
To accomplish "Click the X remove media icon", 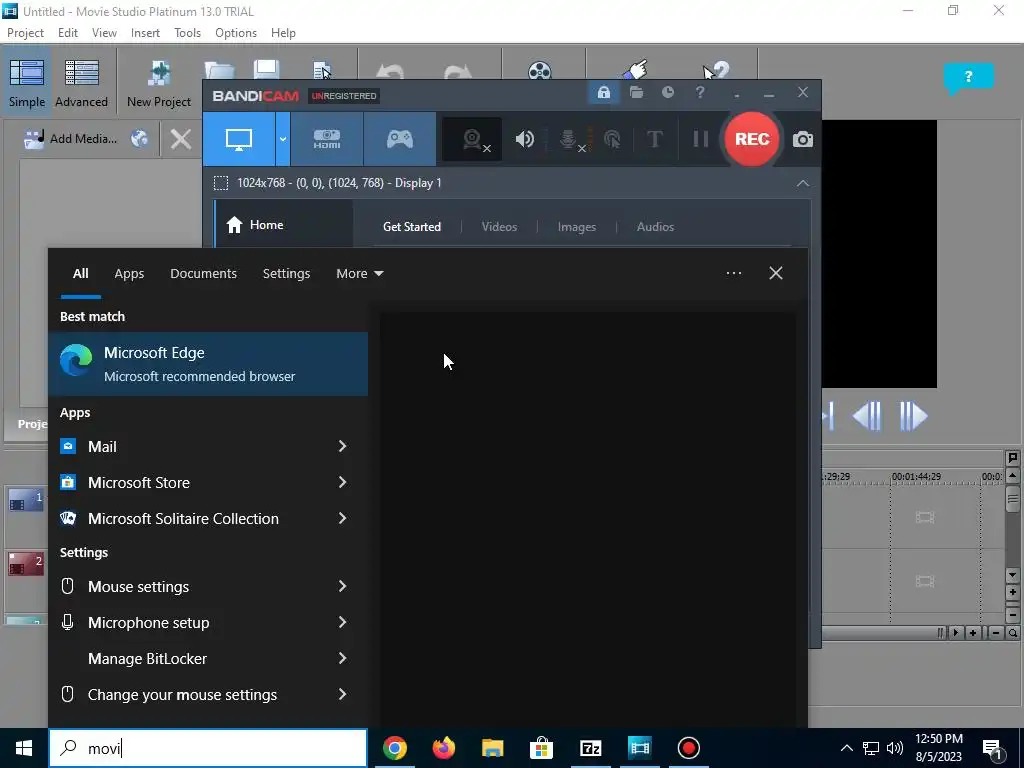I will point(180,138).
